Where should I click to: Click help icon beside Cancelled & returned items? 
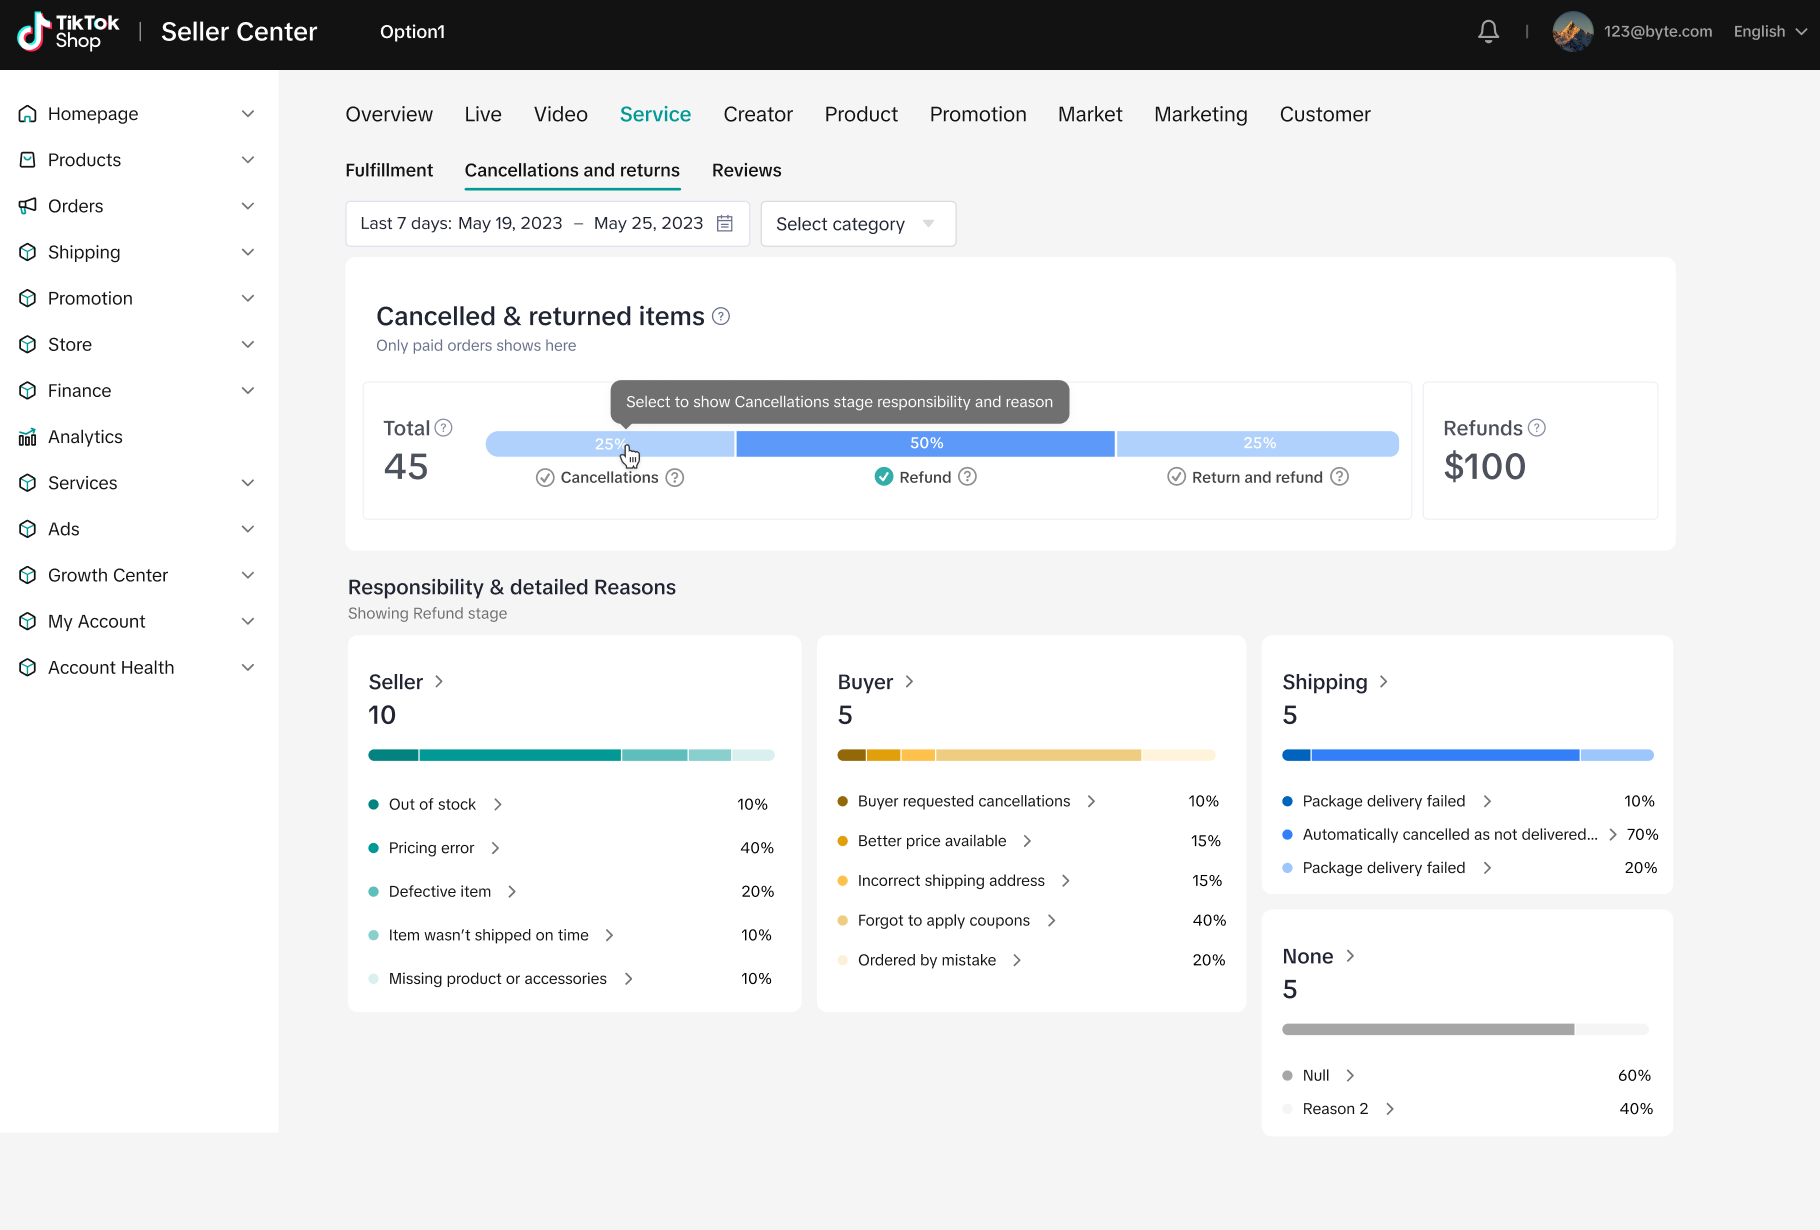point(721,317)
